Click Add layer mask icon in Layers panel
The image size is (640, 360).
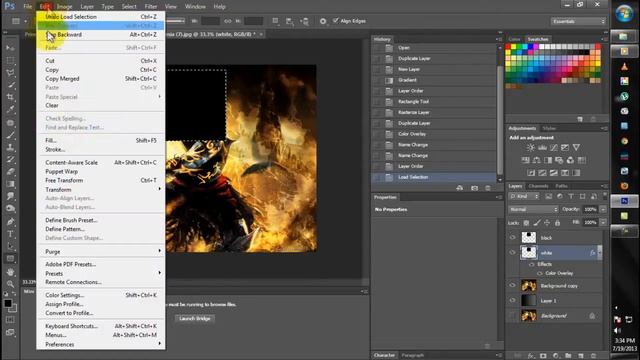tap(543, 356)
